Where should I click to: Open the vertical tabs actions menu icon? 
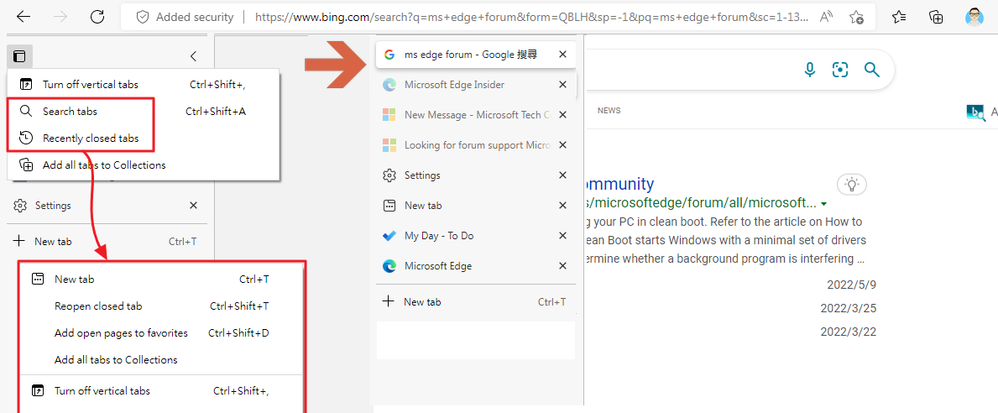[x=20, y=57]
